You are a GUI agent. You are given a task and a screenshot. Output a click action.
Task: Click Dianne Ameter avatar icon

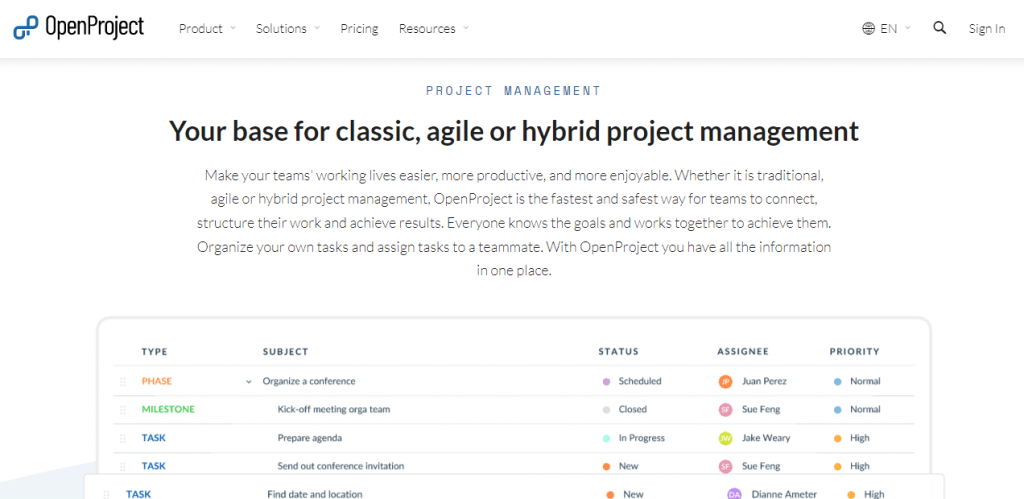735,494
